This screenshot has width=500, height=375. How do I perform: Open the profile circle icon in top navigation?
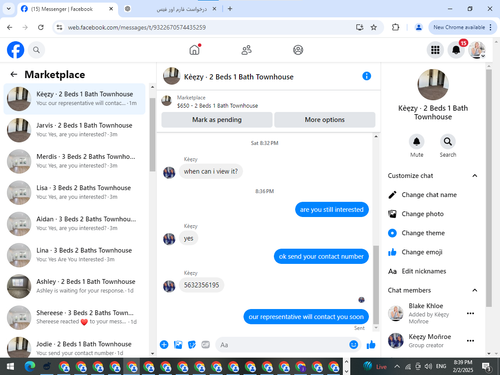(298, 50)
